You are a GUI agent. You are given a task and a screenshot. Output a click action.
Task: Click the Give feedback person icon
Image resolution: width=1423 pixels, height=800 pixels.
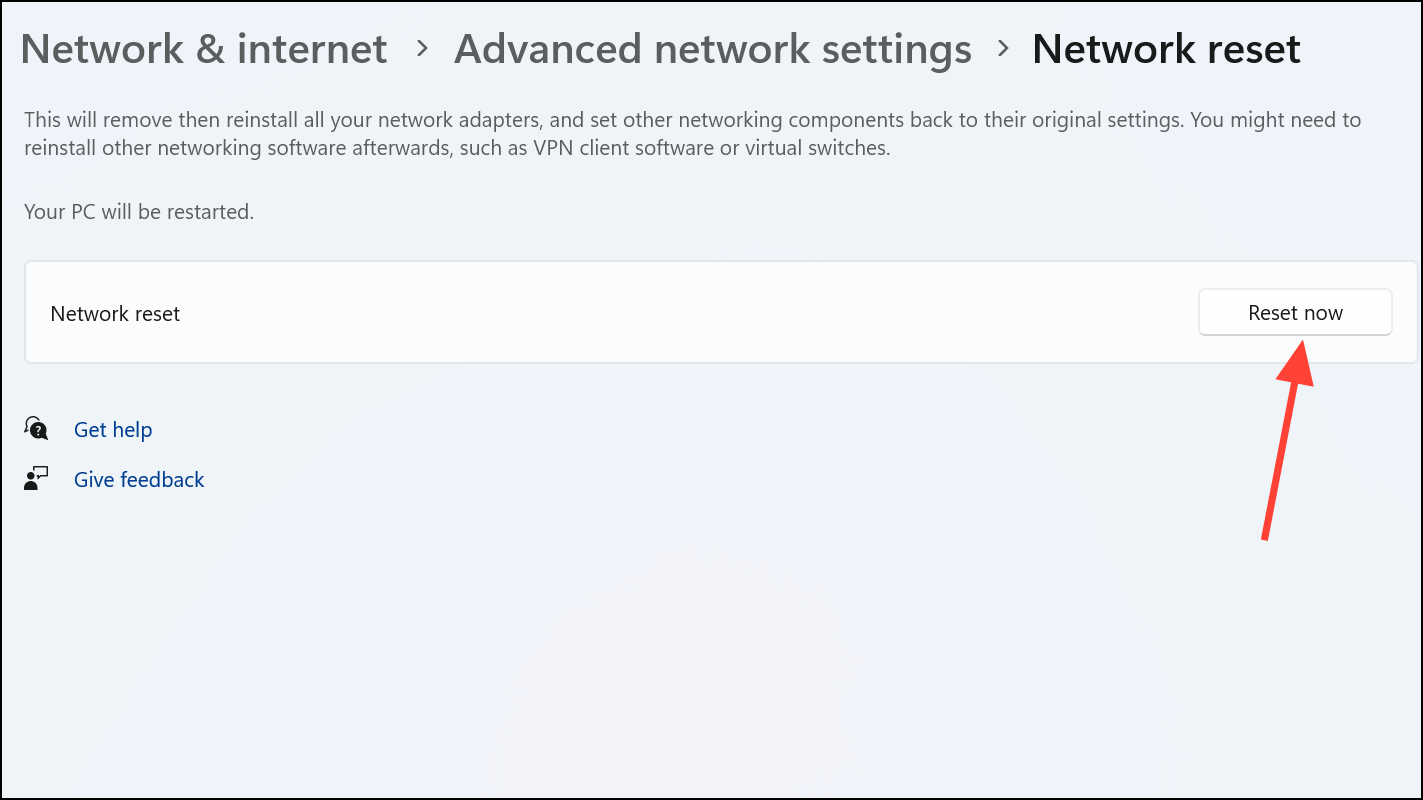(35, 478)
